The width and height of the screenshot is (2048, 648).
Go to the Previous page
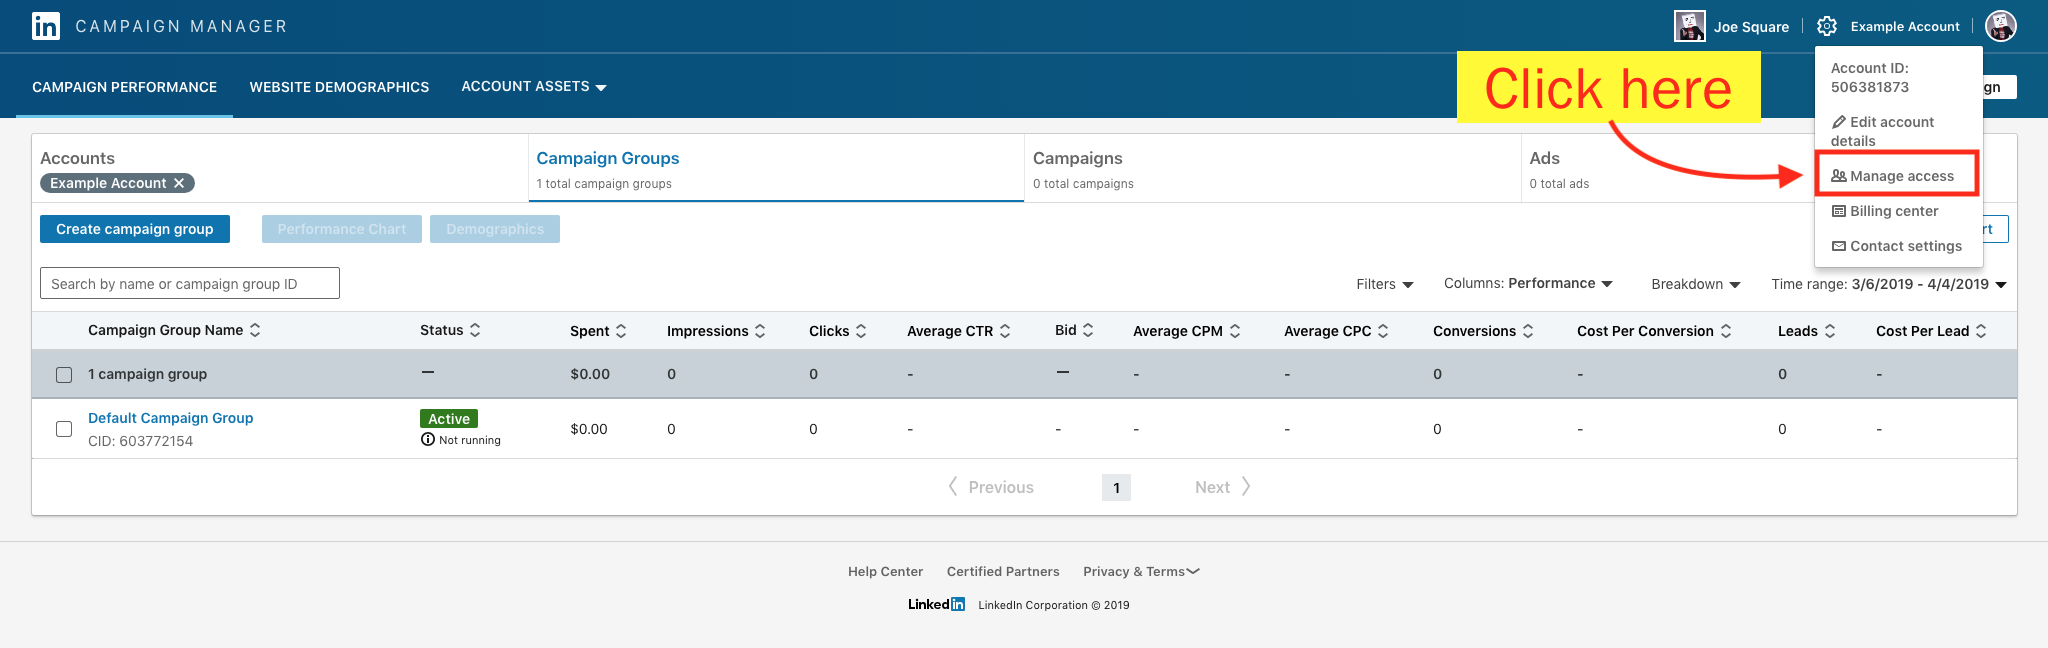991,487
